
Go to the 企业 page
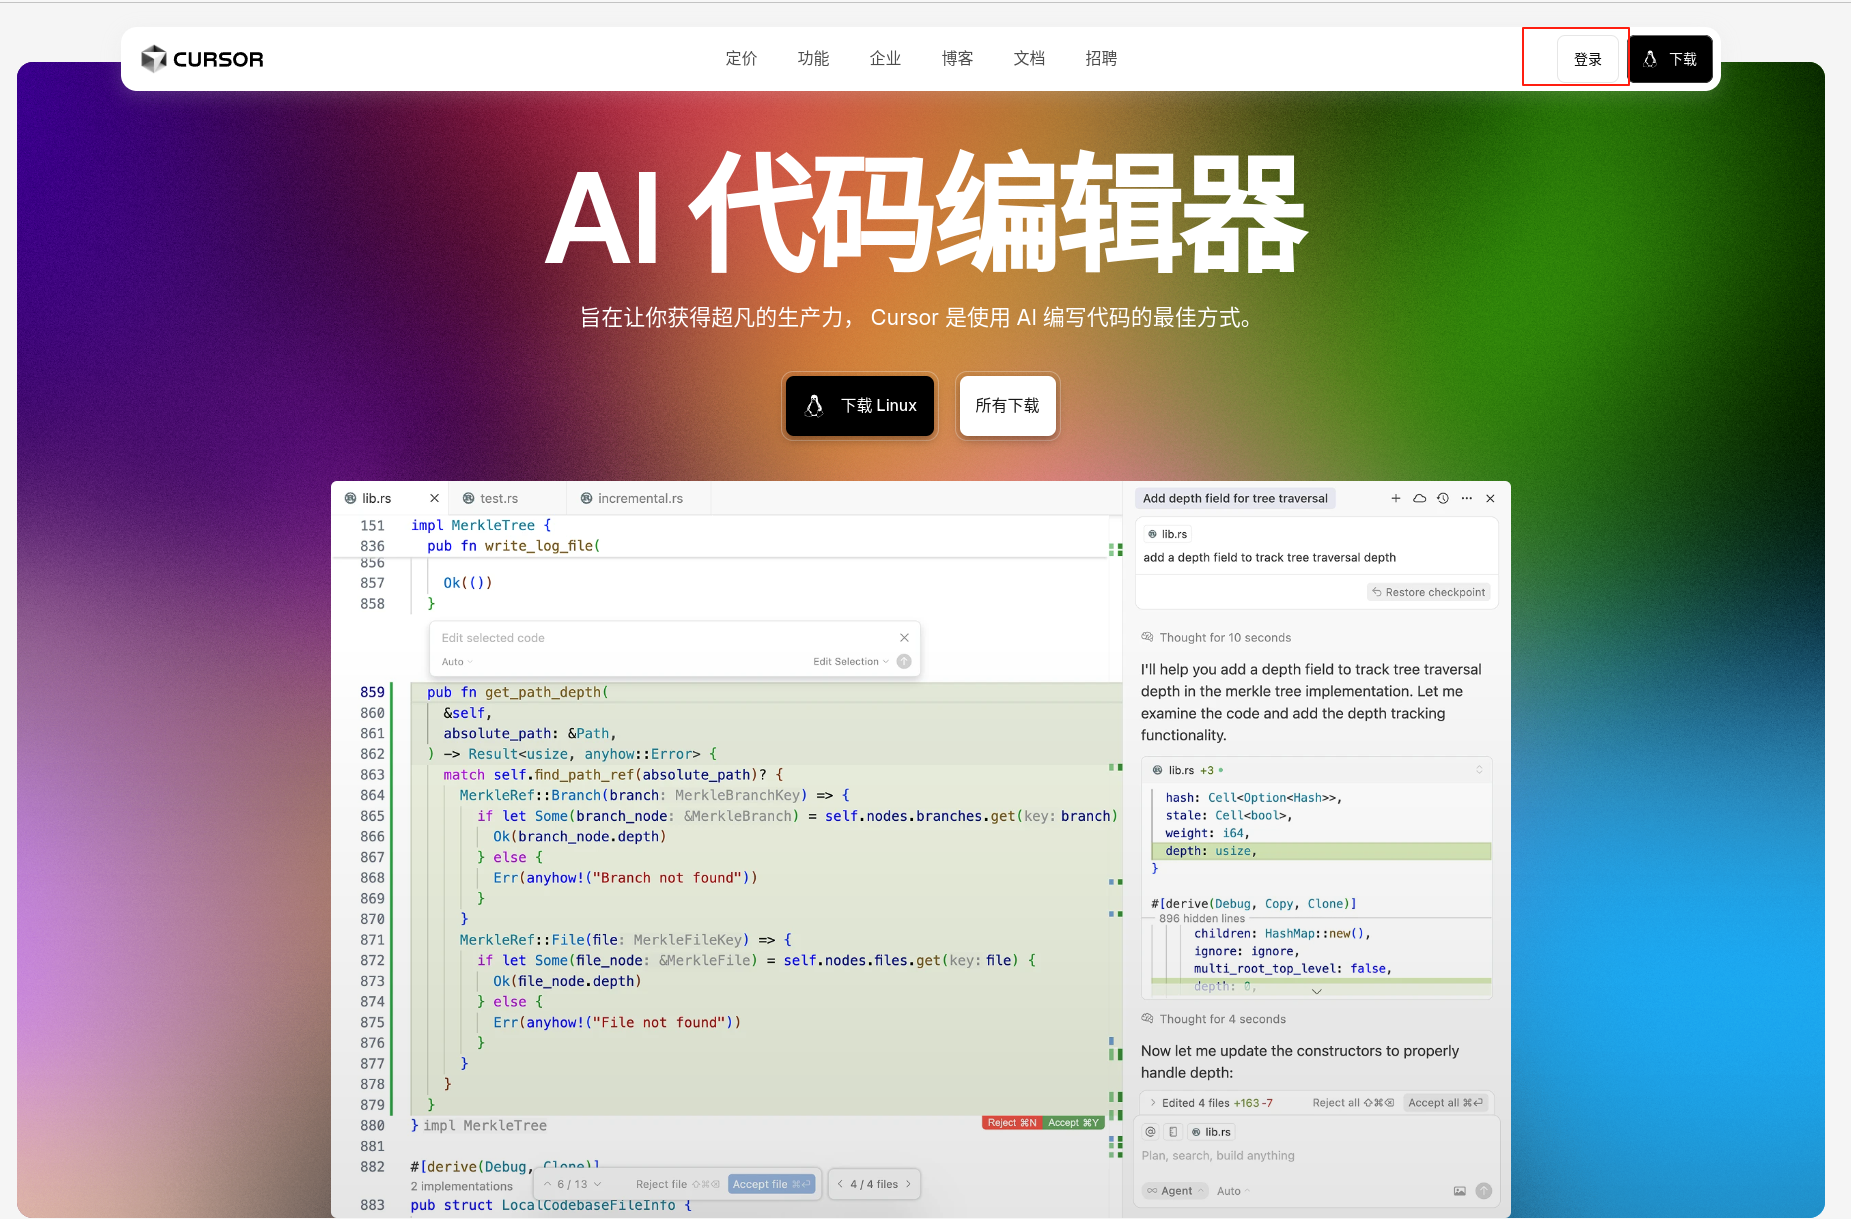click(885, 59)
